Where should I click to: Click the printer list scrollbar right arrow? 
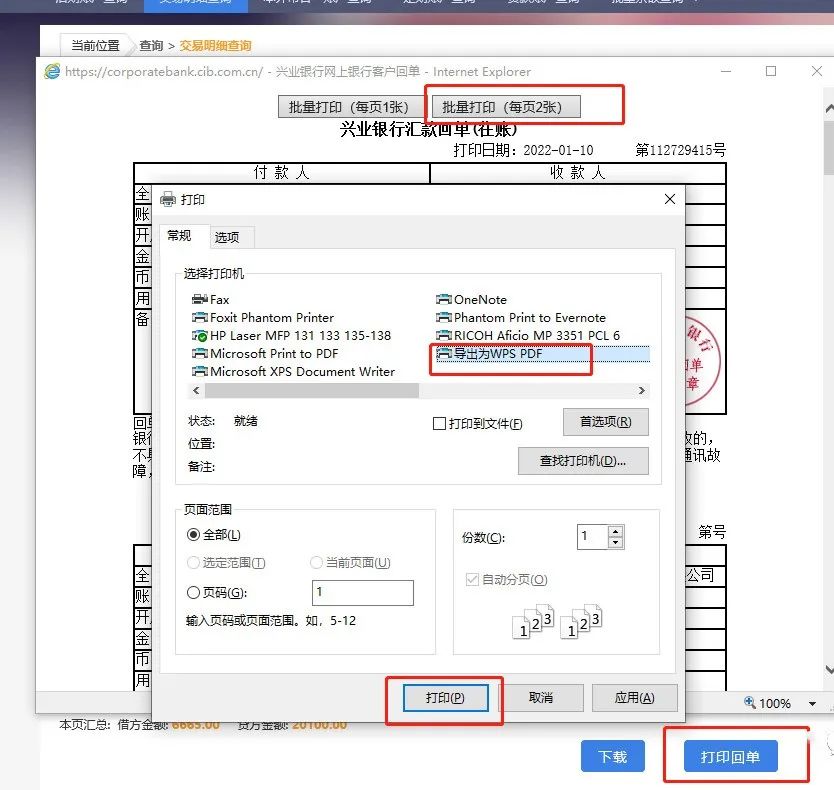tap(642, 390)
